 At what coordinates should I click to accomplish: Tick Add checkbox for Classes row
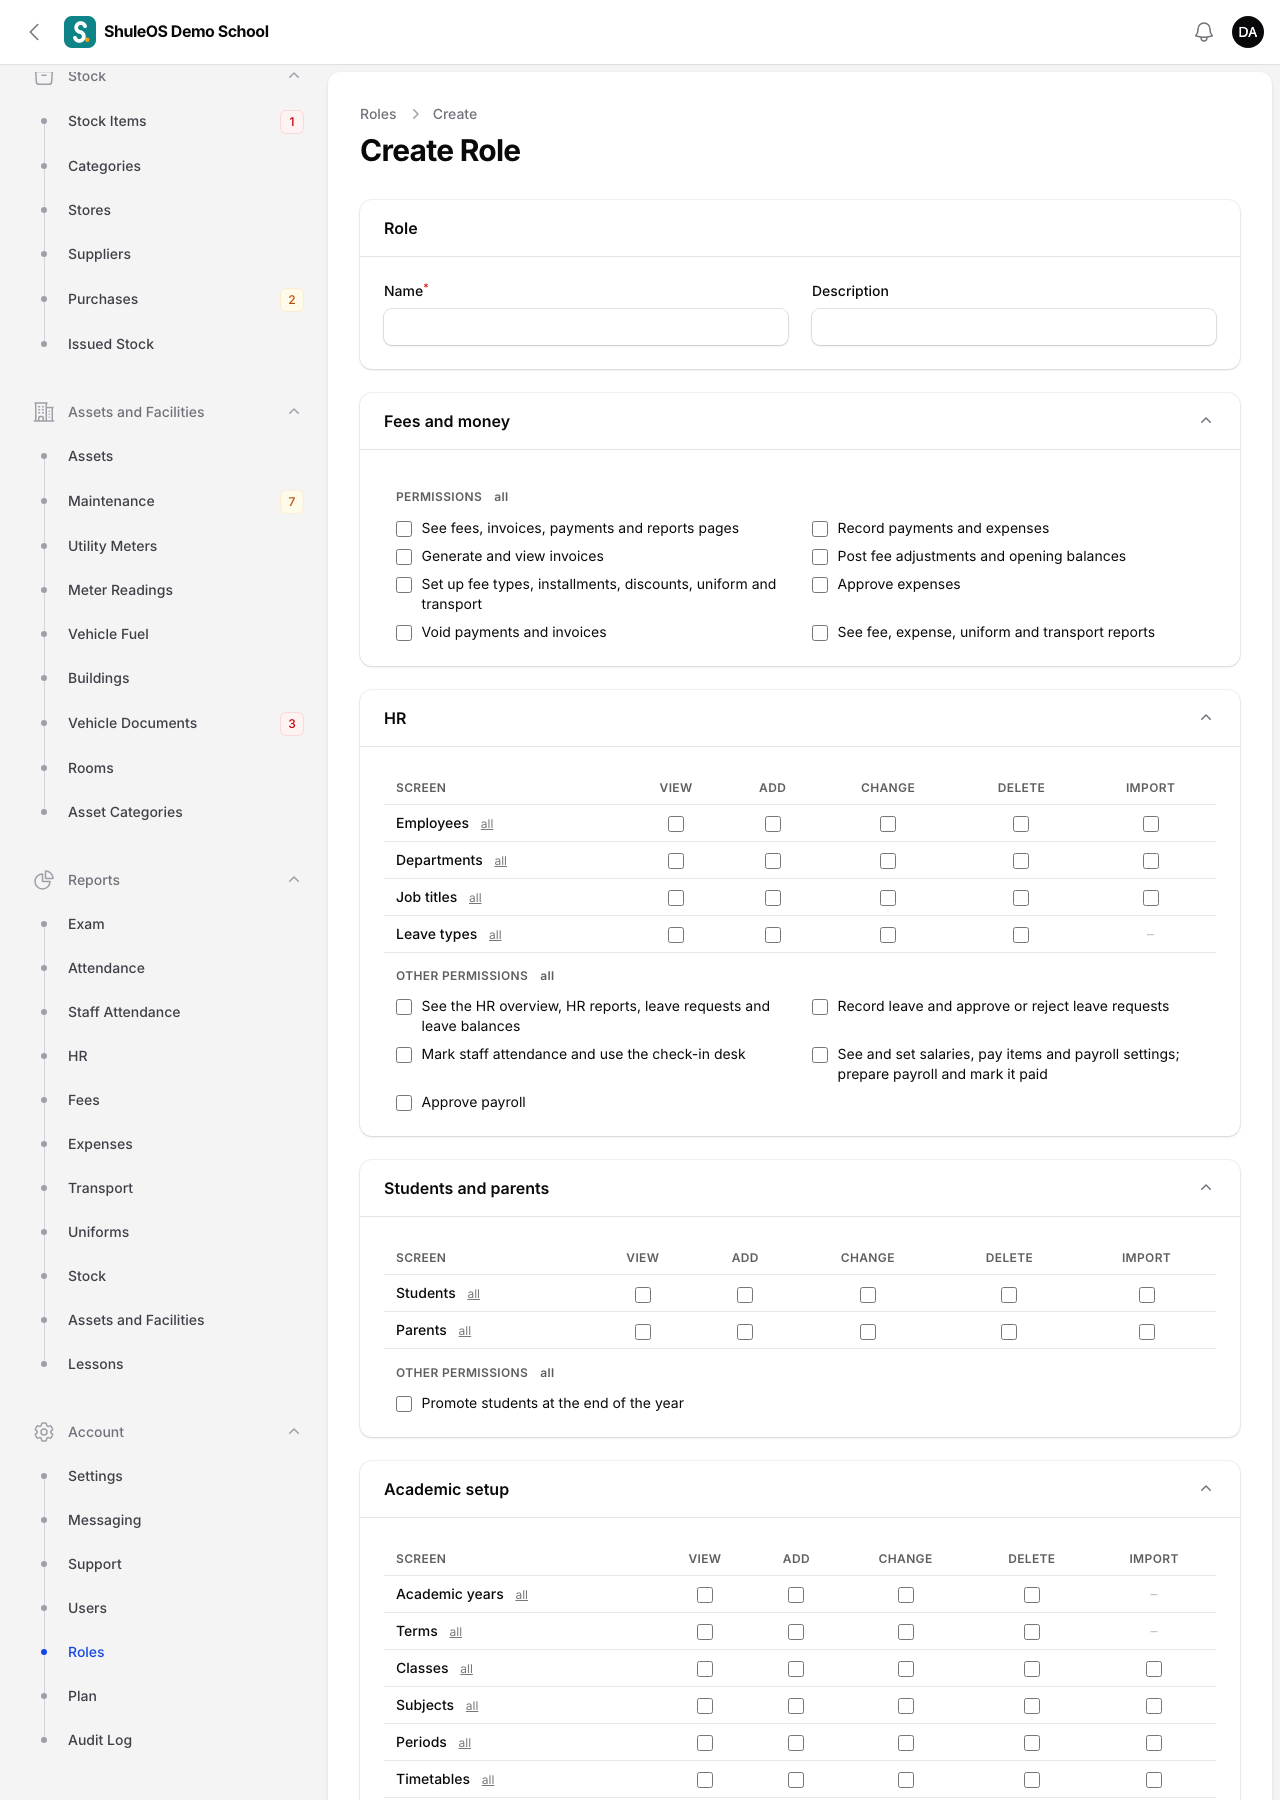pos(796,1669)
